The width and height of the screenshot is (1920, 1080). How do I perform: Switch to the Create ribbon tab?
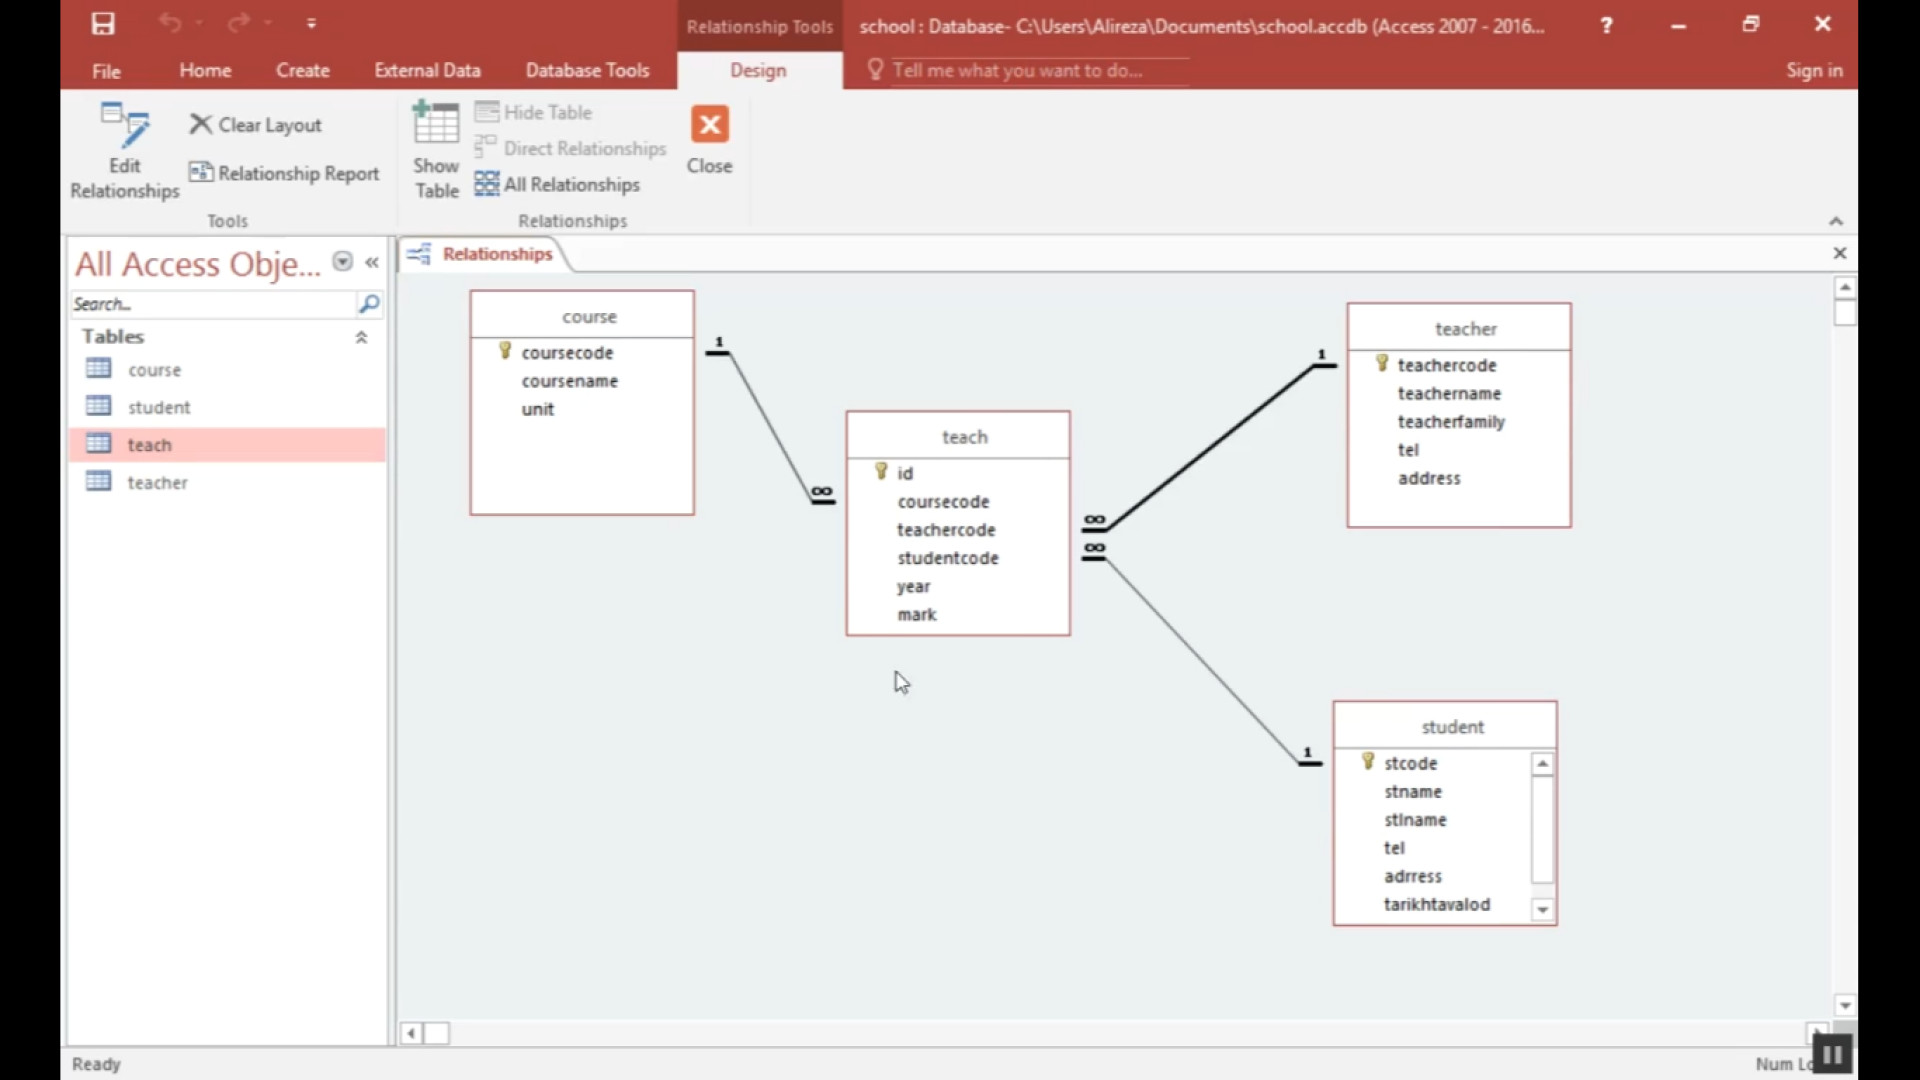pyautogui.click(x=302, y=70)
